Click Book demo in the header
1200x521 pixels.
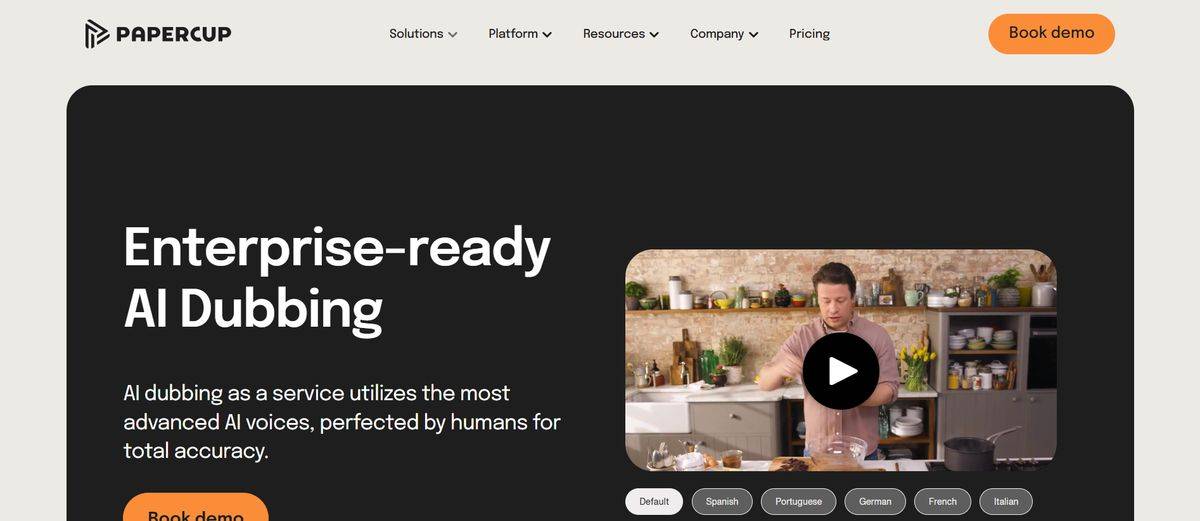[x=1051, y=33]
